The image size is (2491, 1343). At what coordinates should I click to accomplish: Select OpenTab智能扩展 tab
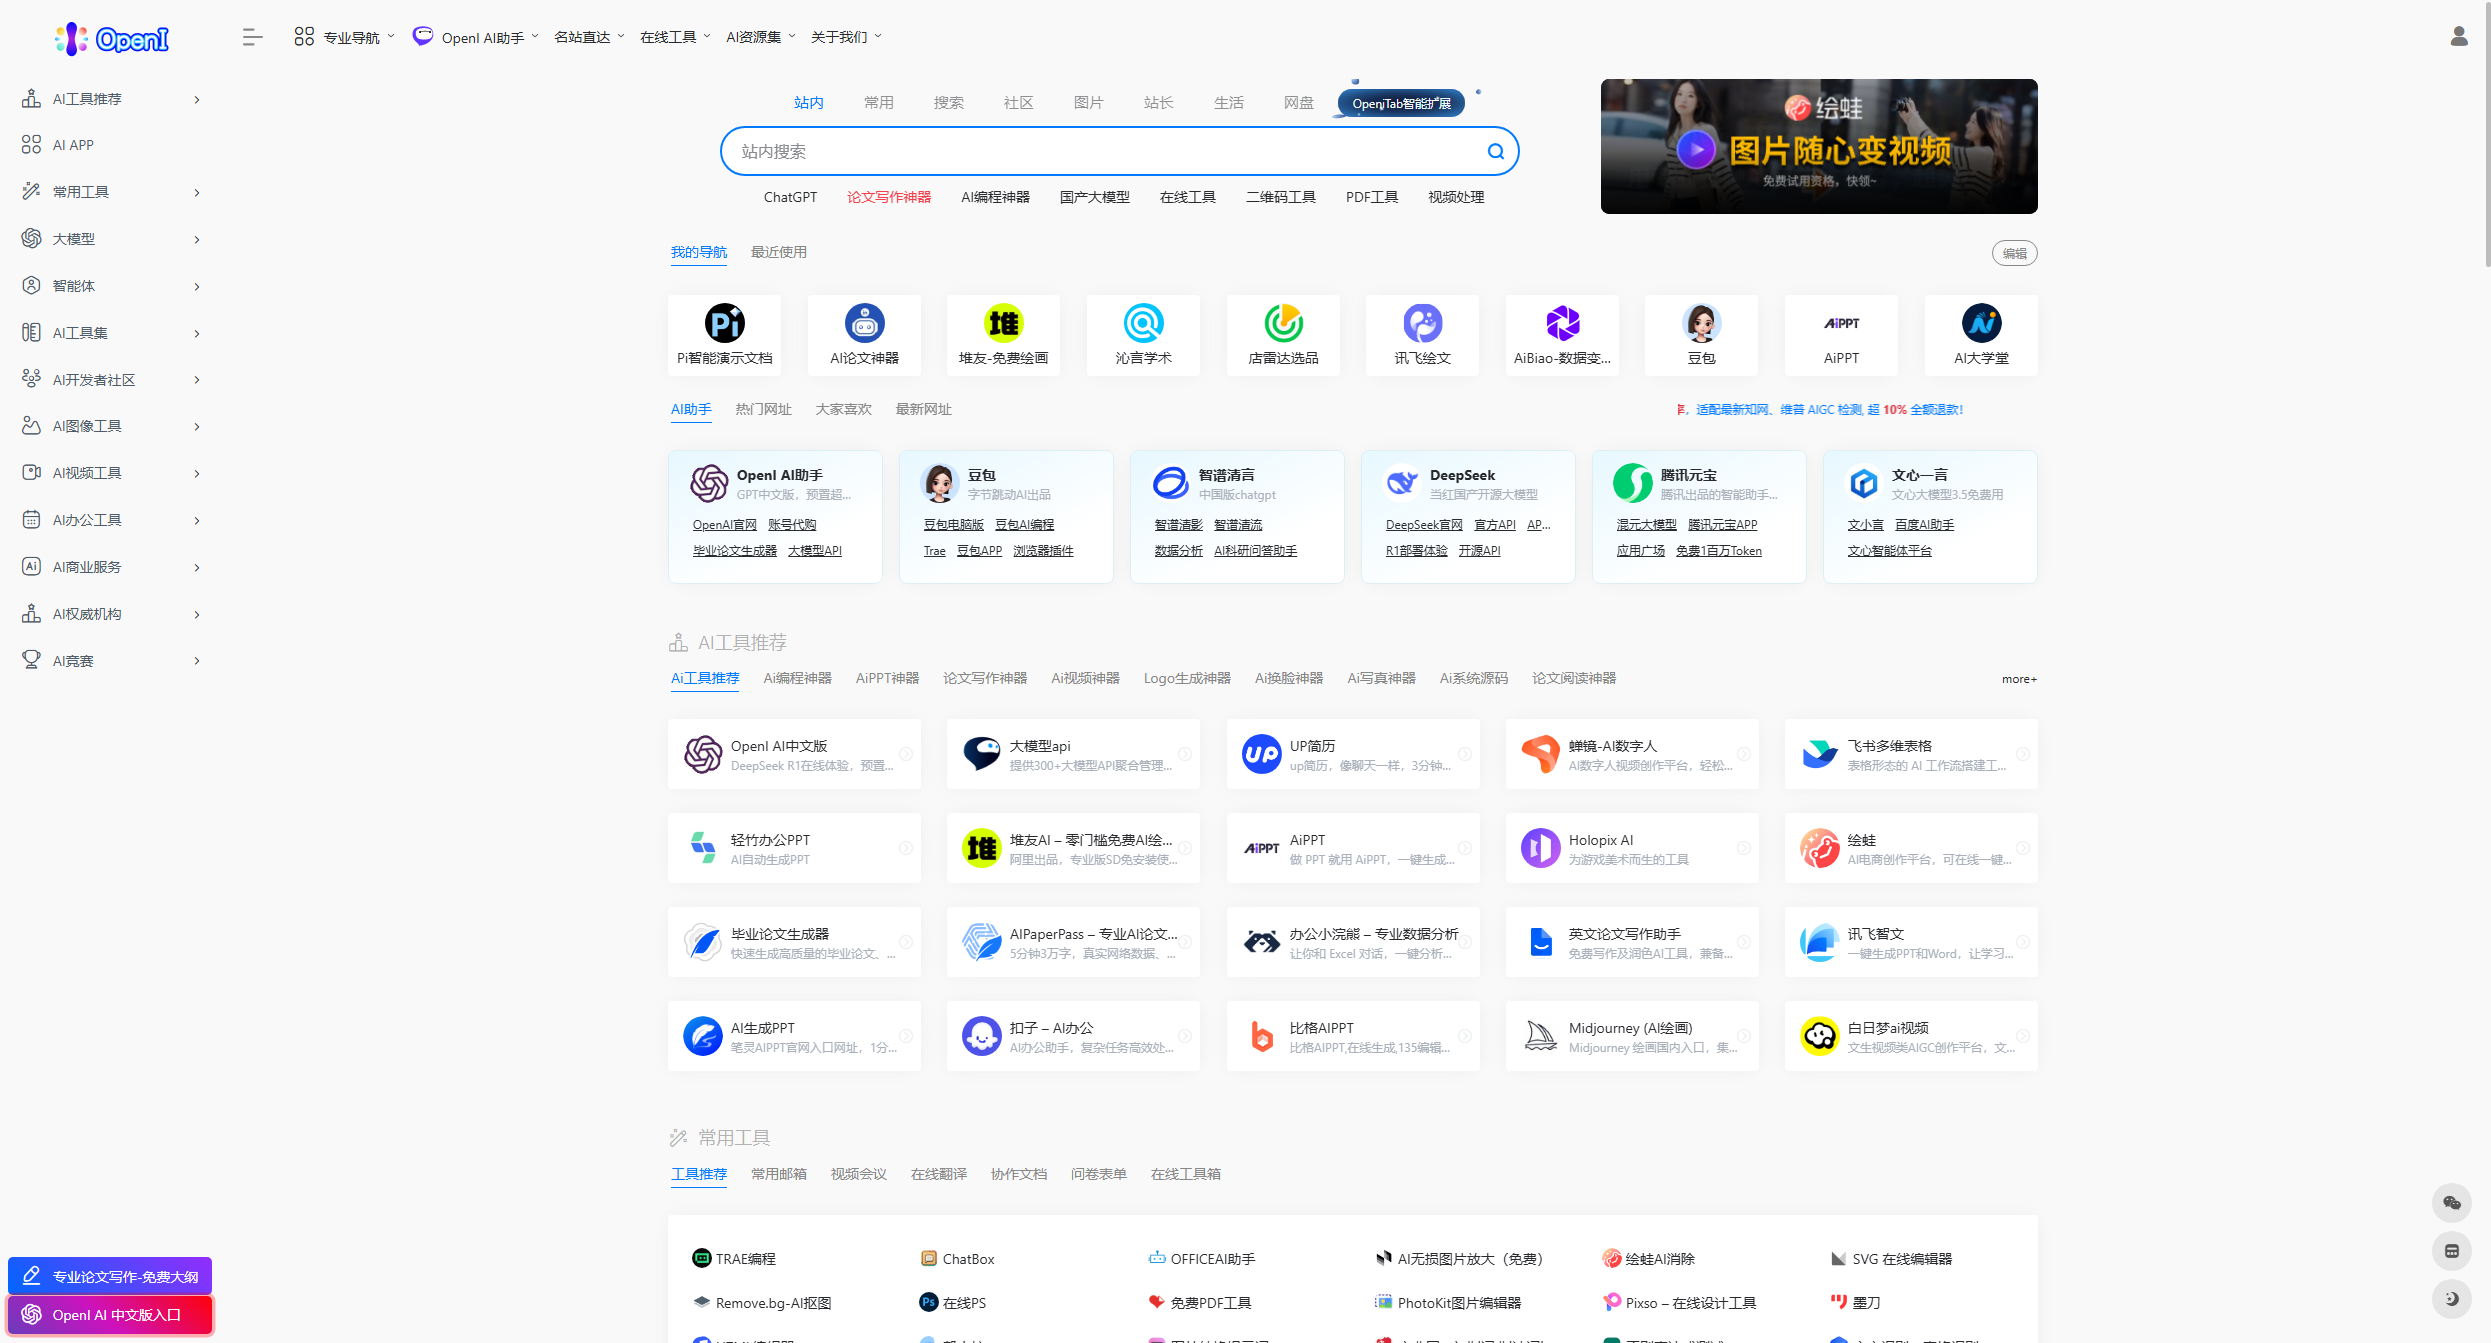tap(1401, 104)
